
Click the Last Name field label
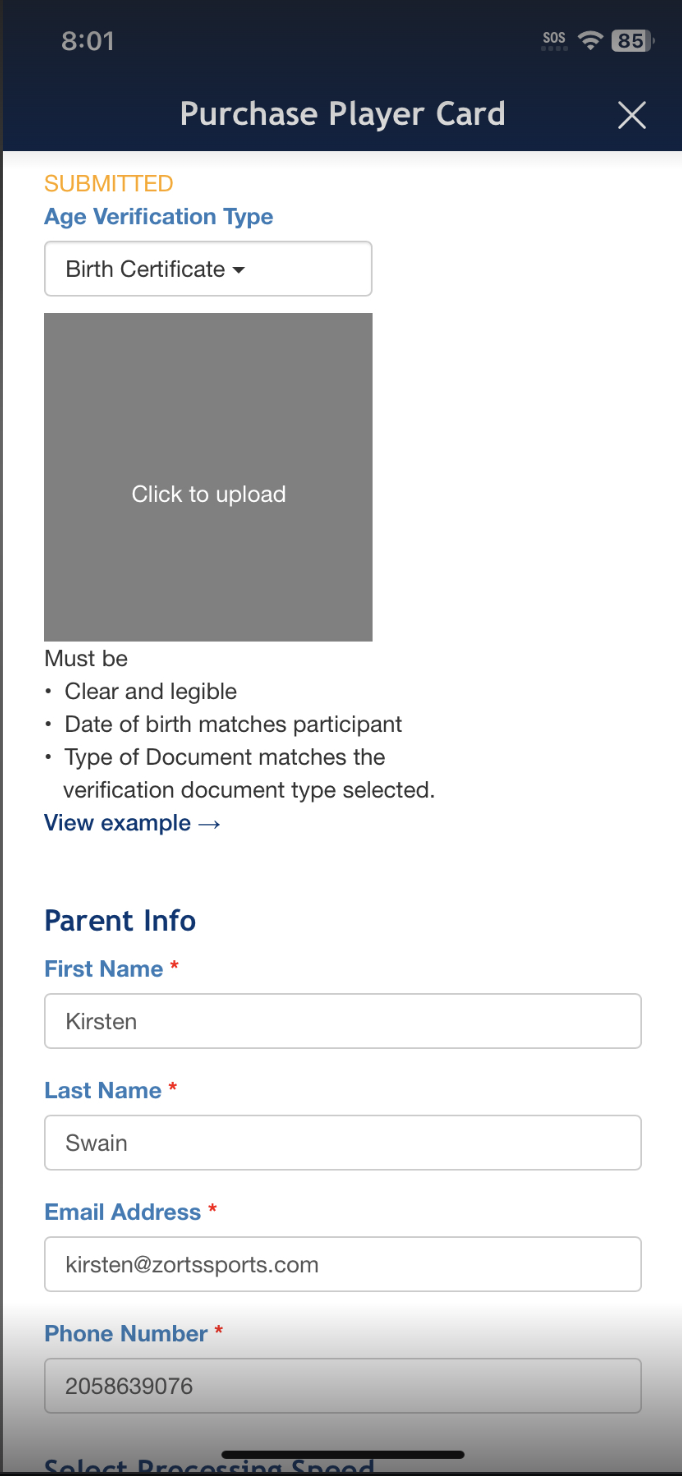point(103,1091)
